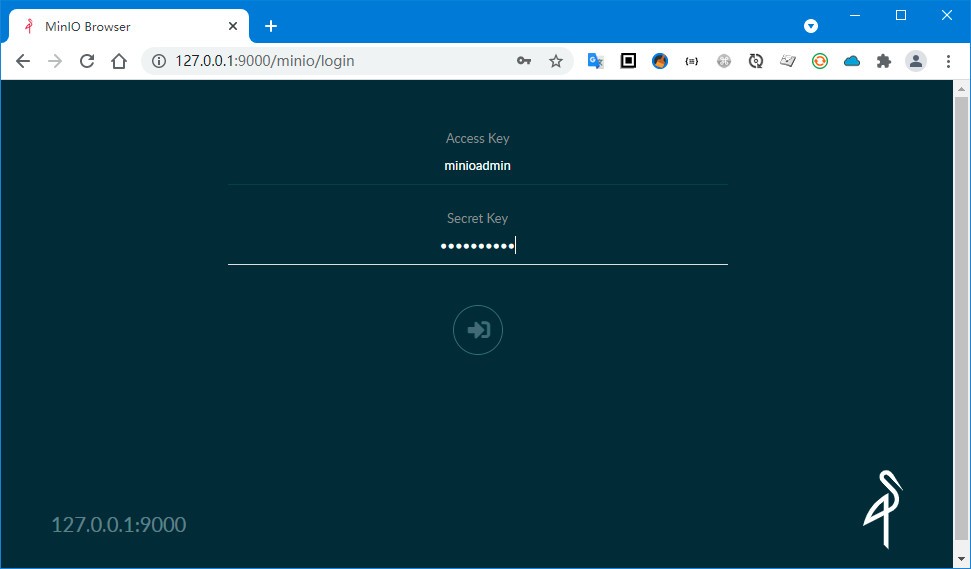Open Chrome's three-dot menu
The height and width of the screenshot is (569, 971).
click(948, 61)
